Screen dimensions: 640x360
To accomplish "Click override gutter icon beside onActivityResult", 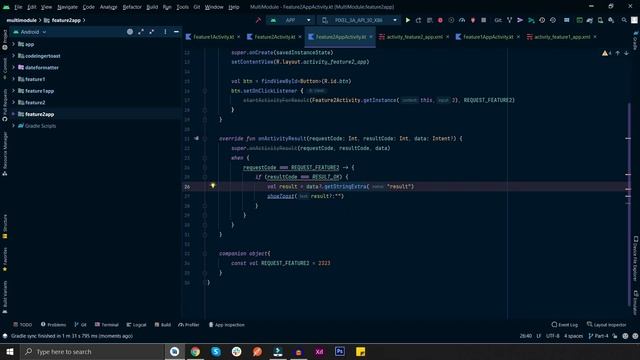I will 196,138.
